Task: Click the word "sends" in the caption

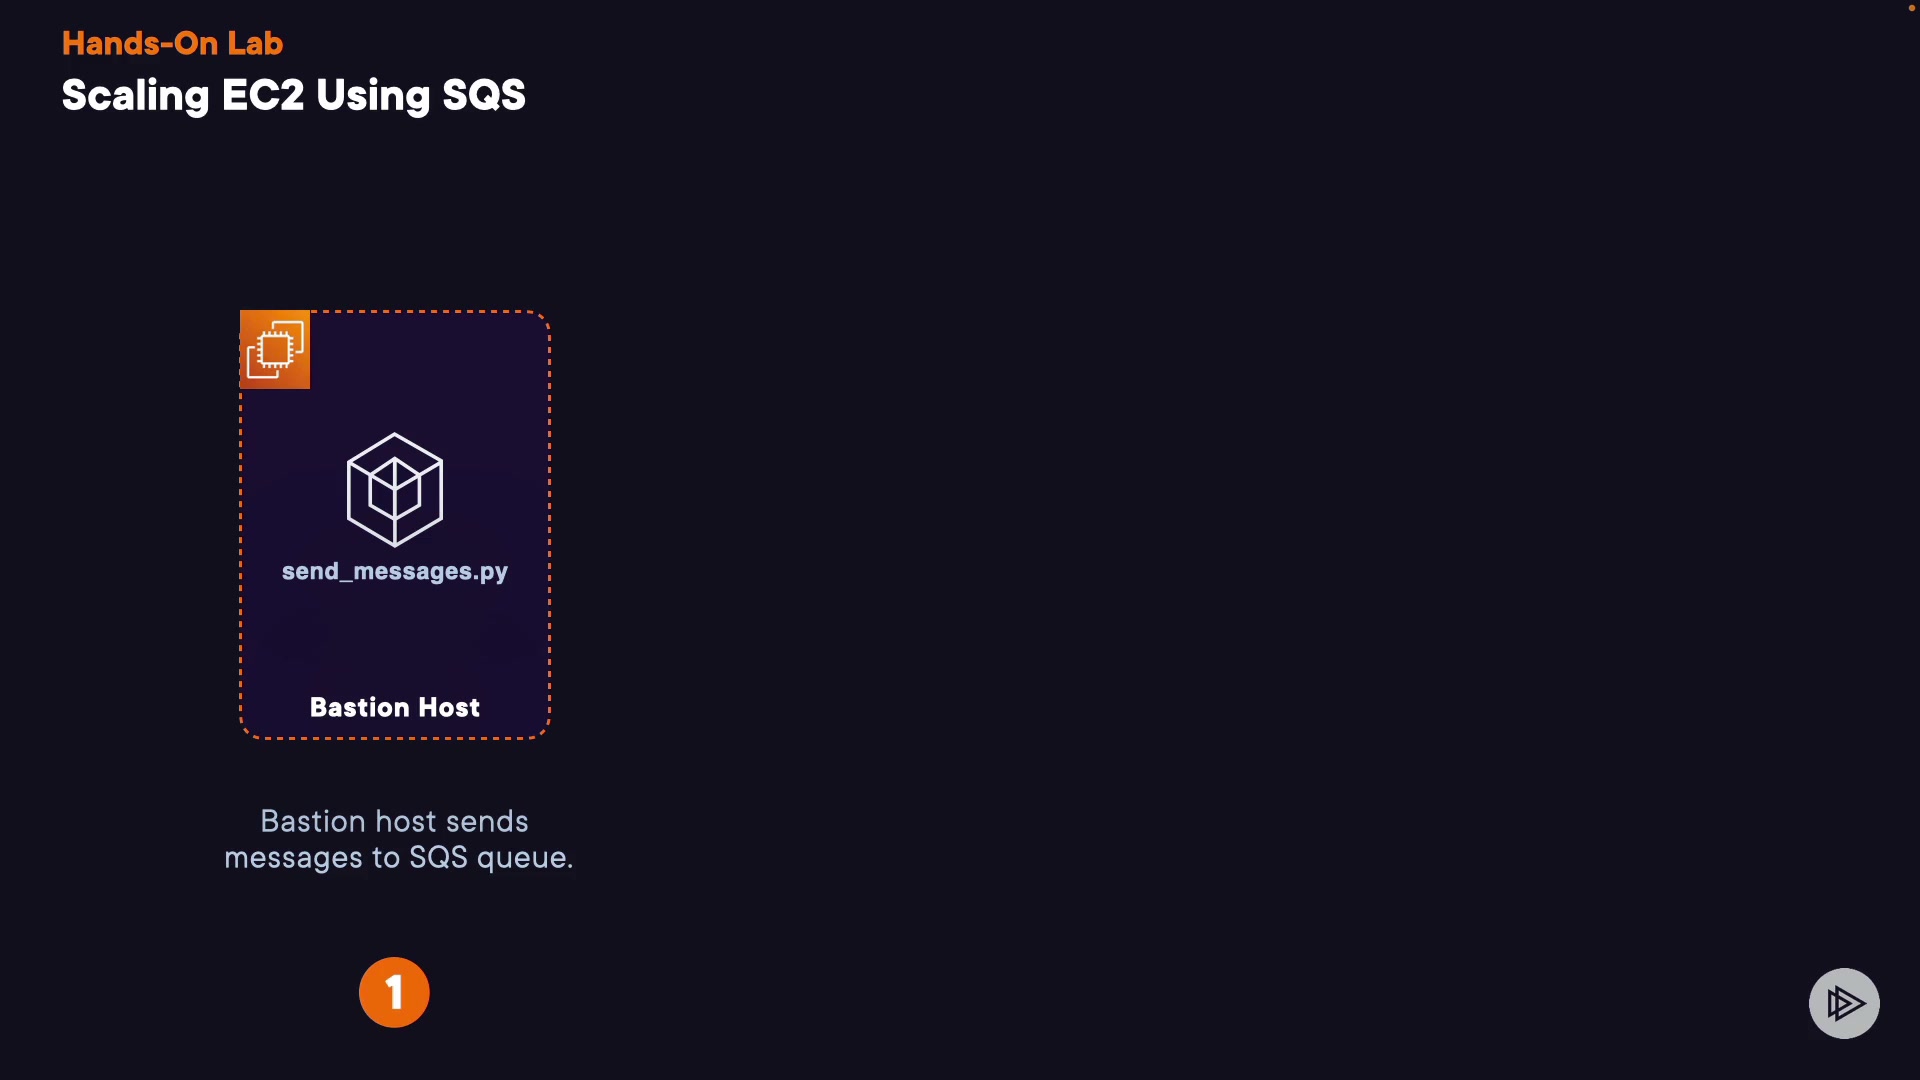Action: point(487,821)
